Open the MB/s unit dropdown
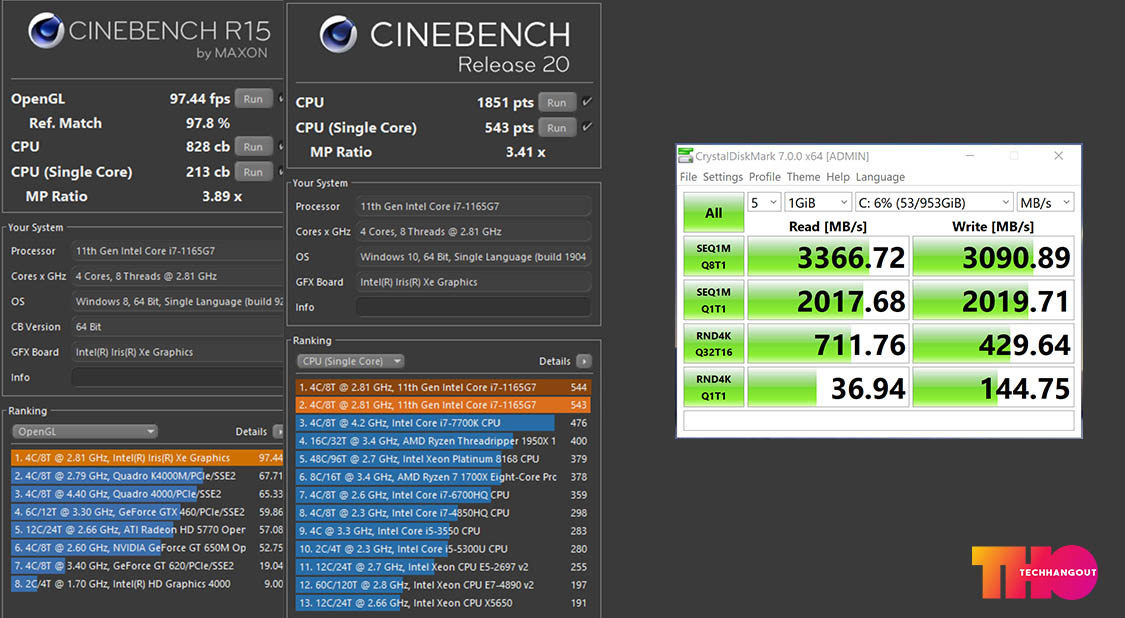The height and width of the screenshot is (618, 1125). point(1045,203)
